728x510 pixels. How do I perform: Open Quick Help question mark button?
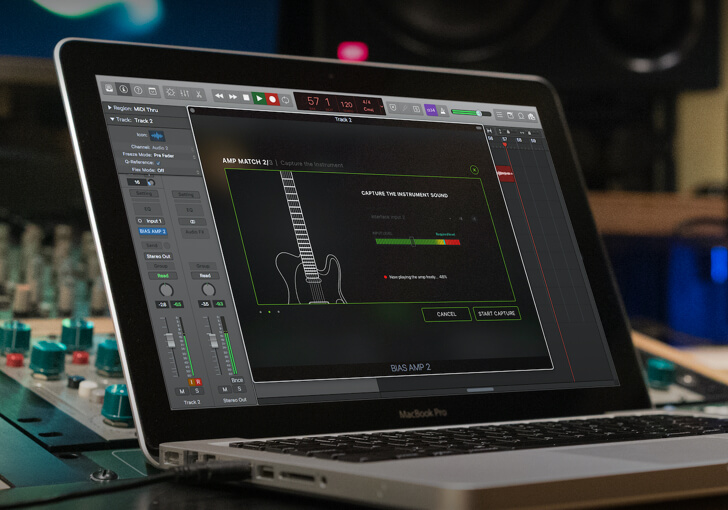pyautogui.click(x=138, y=90)
